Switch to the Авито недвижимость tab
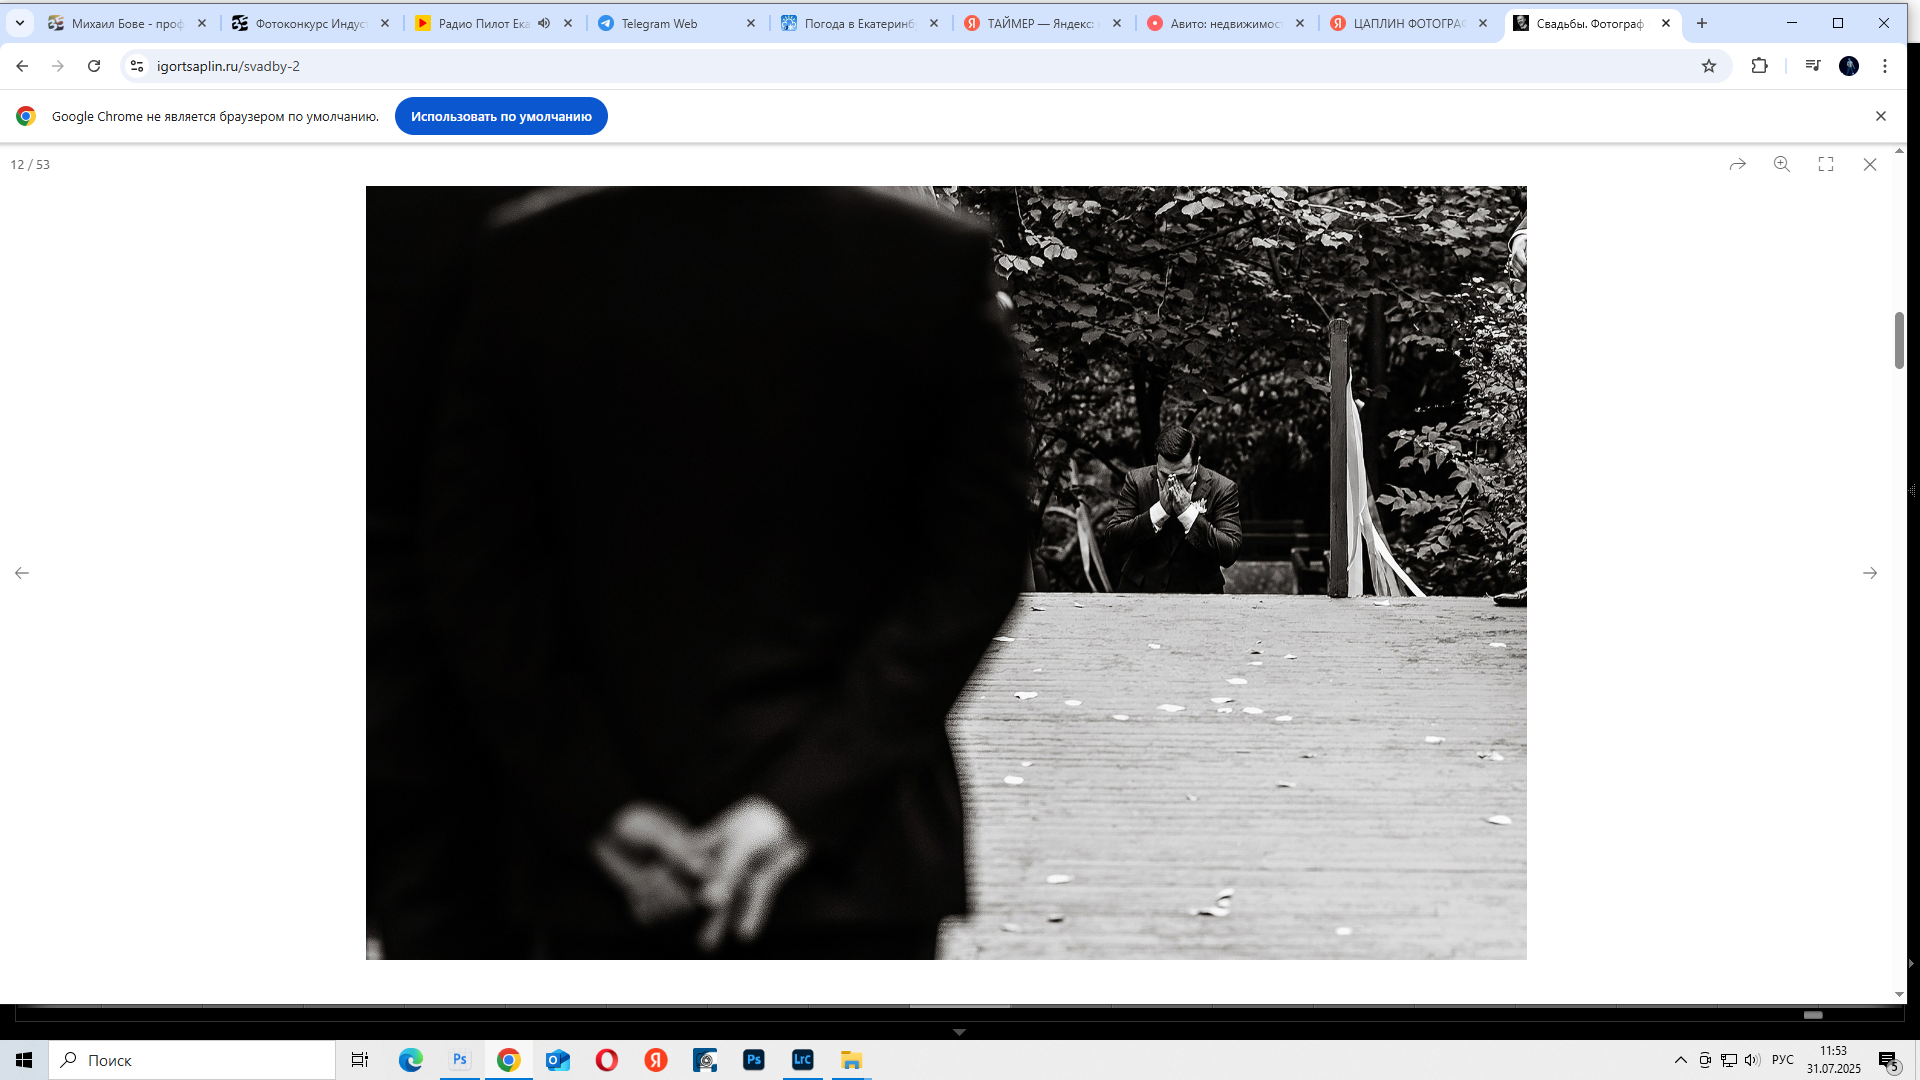Viewport: 1920px width, 1080px height. (1225, 23)
